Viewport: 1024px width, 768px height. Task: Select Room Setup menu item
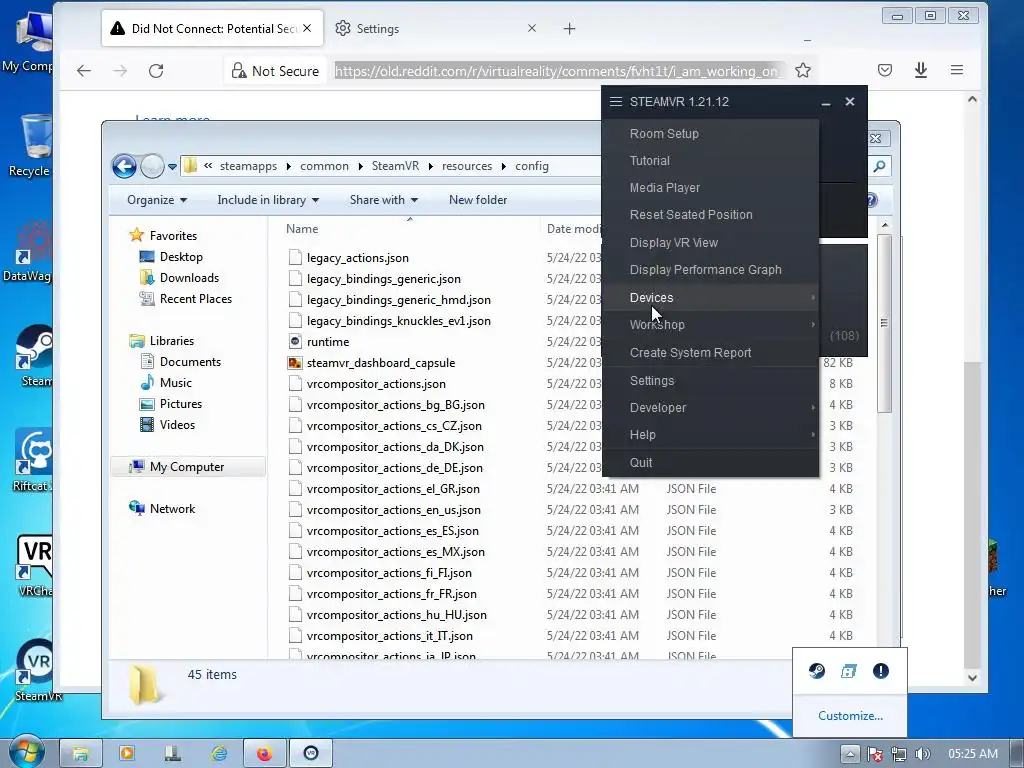(x=711, y=133)
